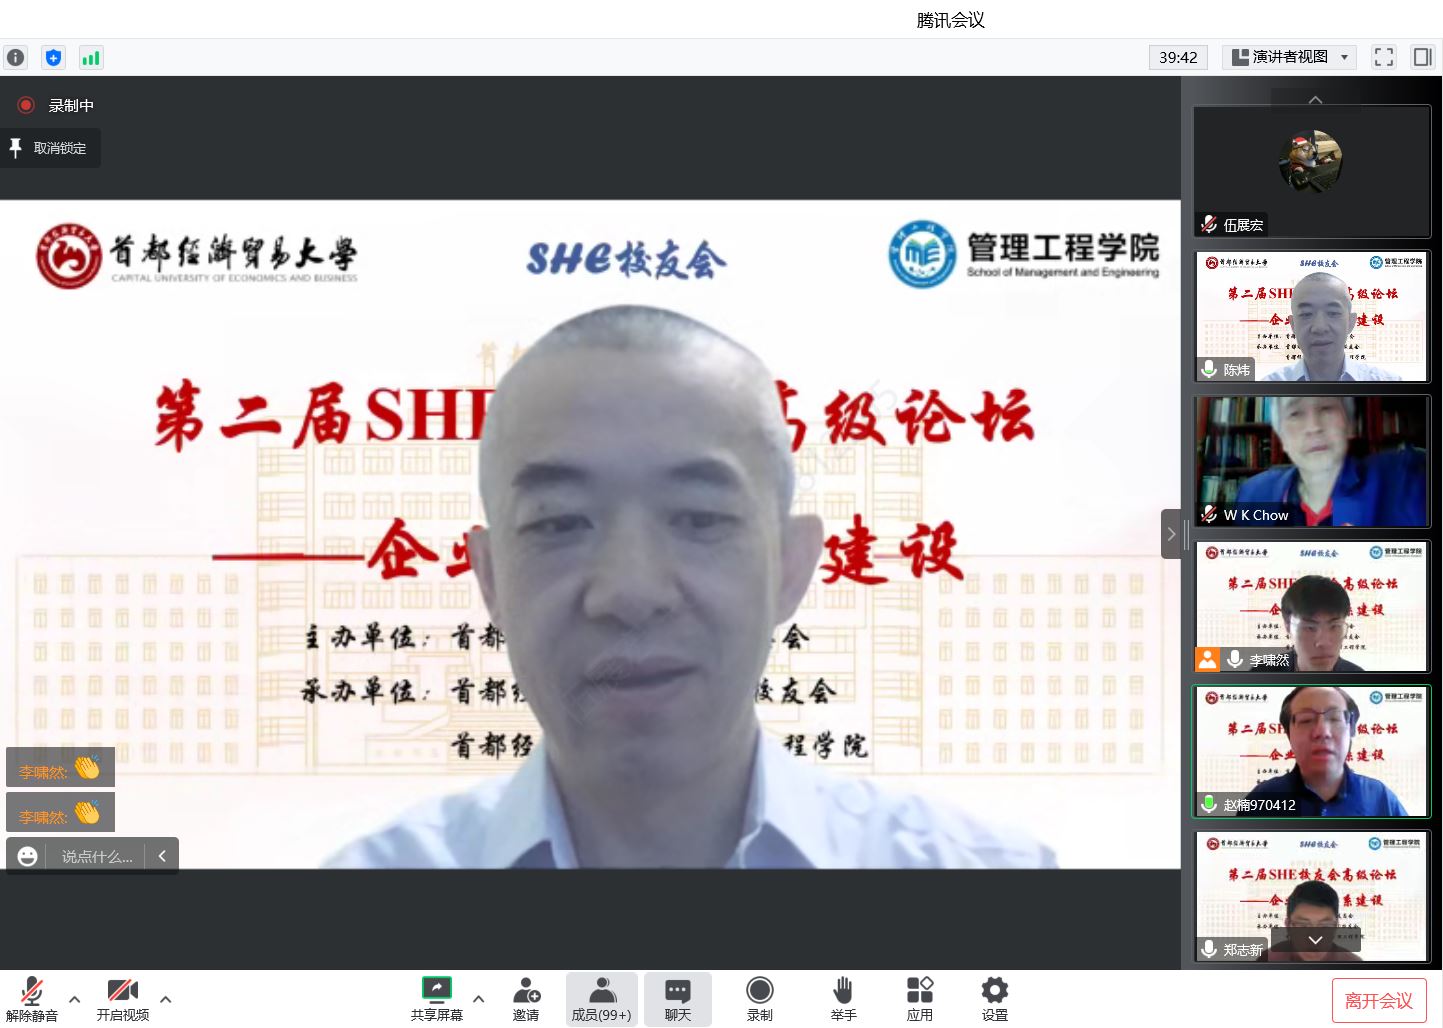Expand audio options next to 解除静音

pos(75,999)
